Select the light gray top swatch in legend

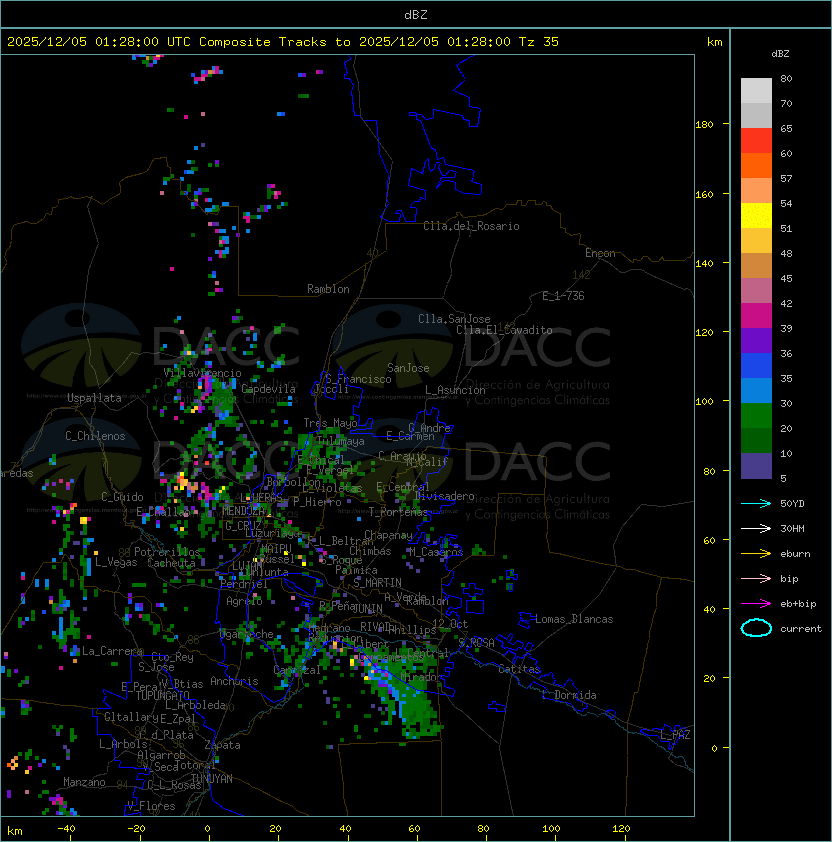pyautogui.click(x=756, y=91)
